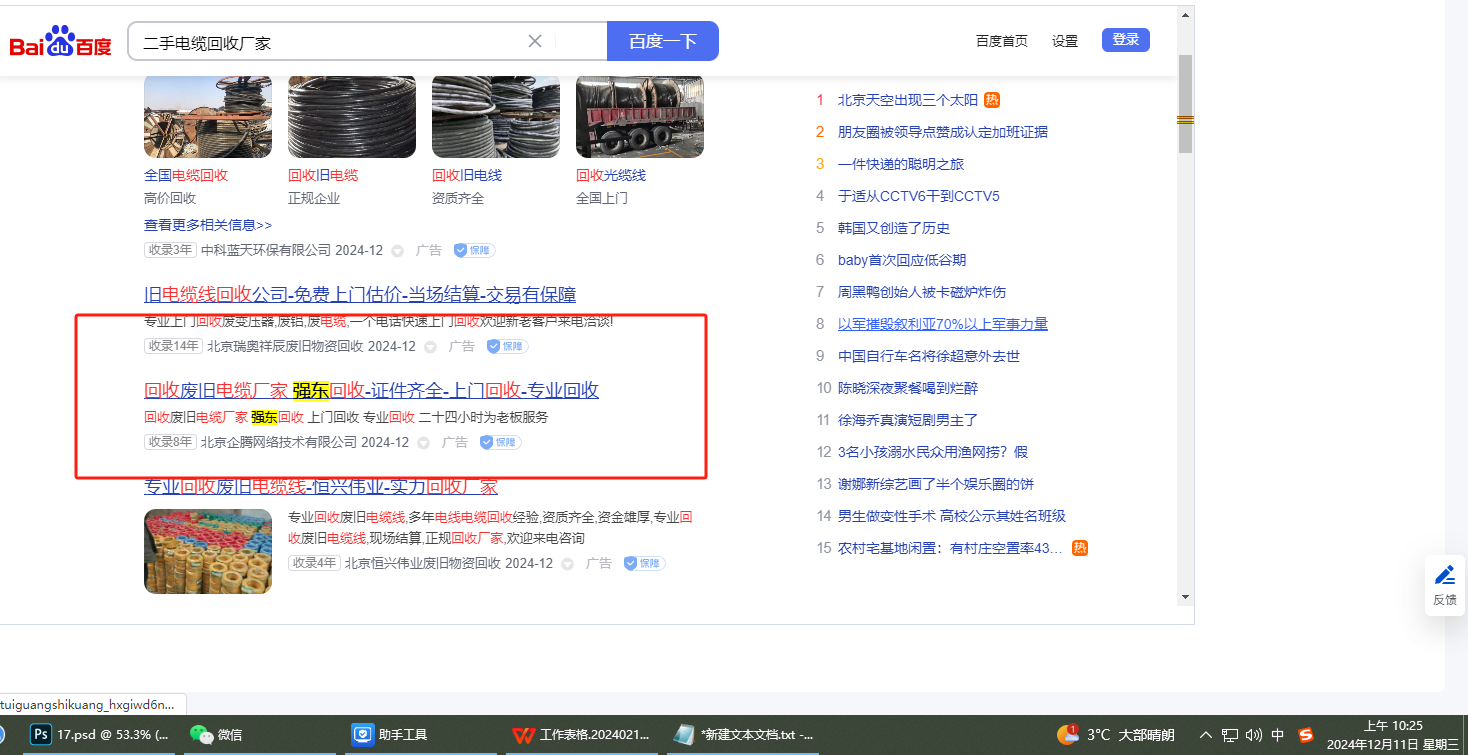Click the 全国电缆回收 caption link

(186, 175)
